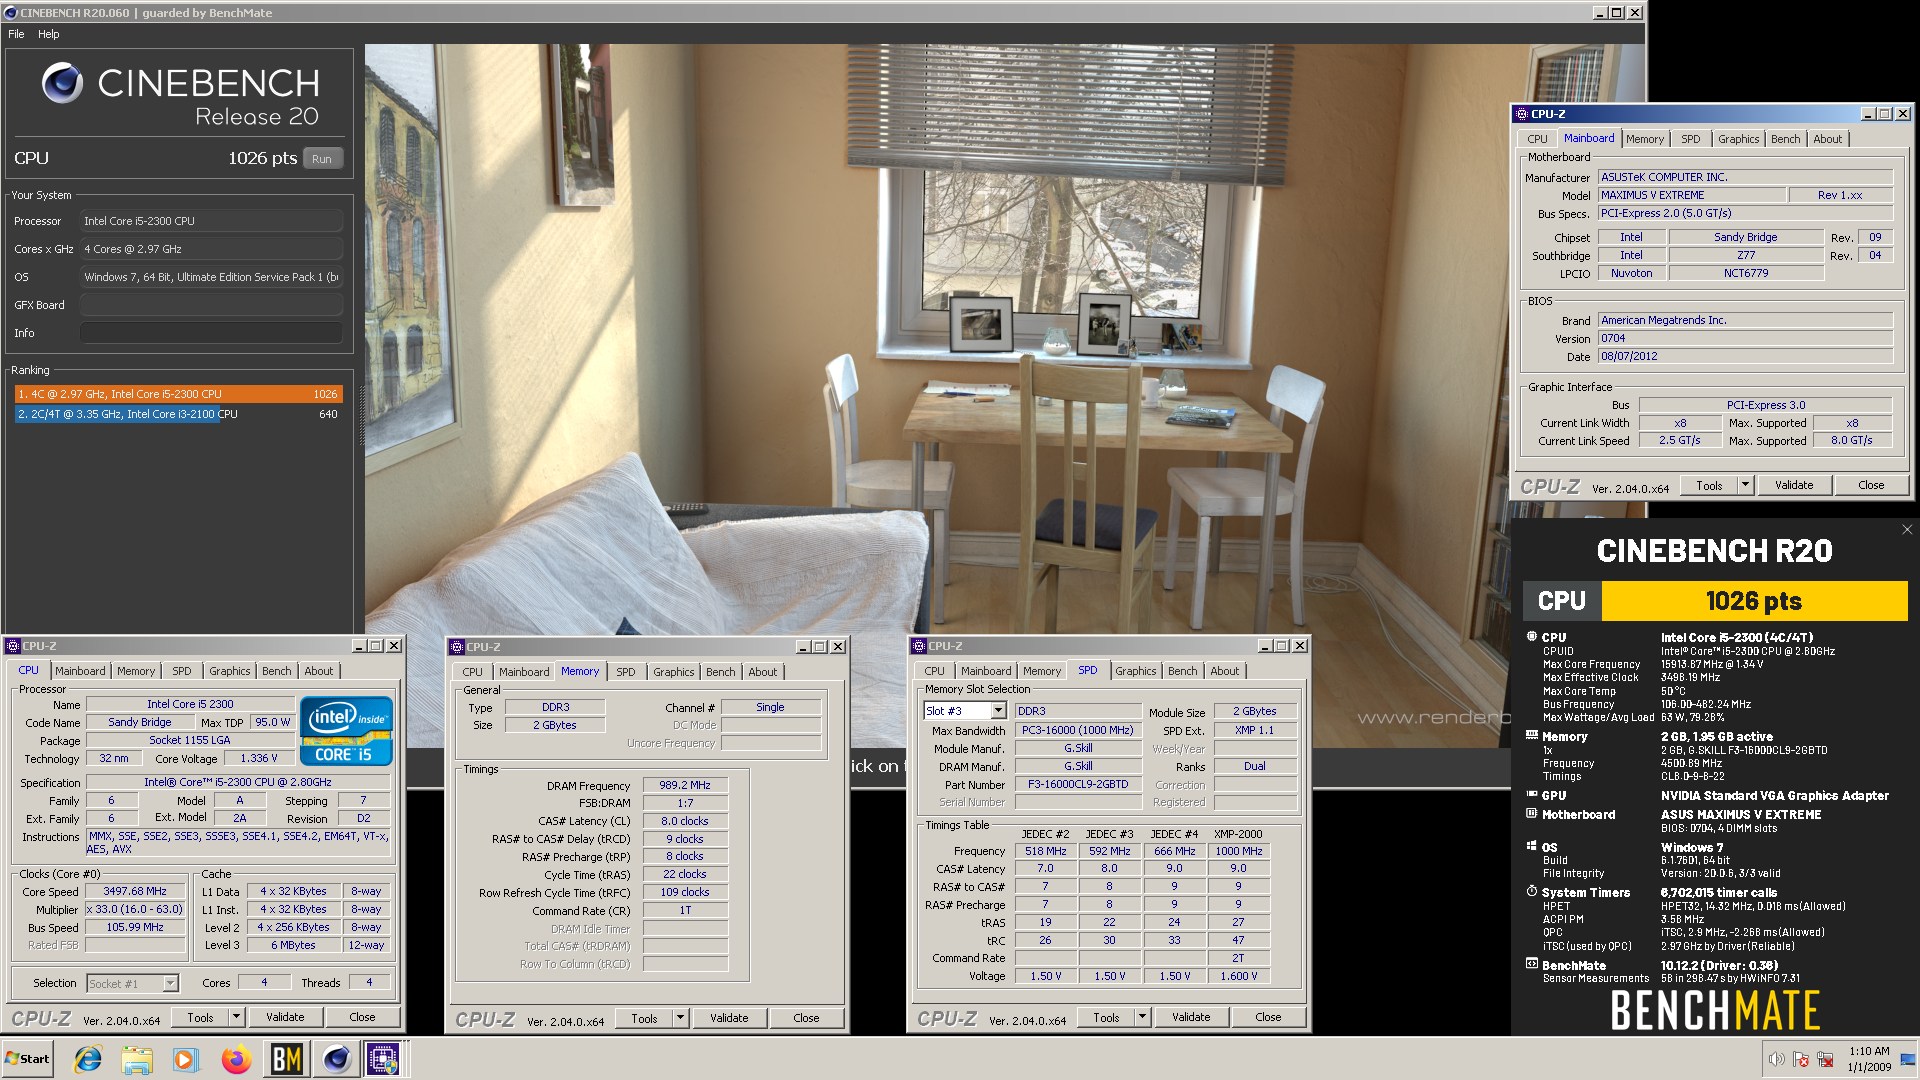Switch to CPU-Z via taskbar chip icon
Image resolution: width=1920 pixels, height=1080 pixels.
click(384, 1059)
